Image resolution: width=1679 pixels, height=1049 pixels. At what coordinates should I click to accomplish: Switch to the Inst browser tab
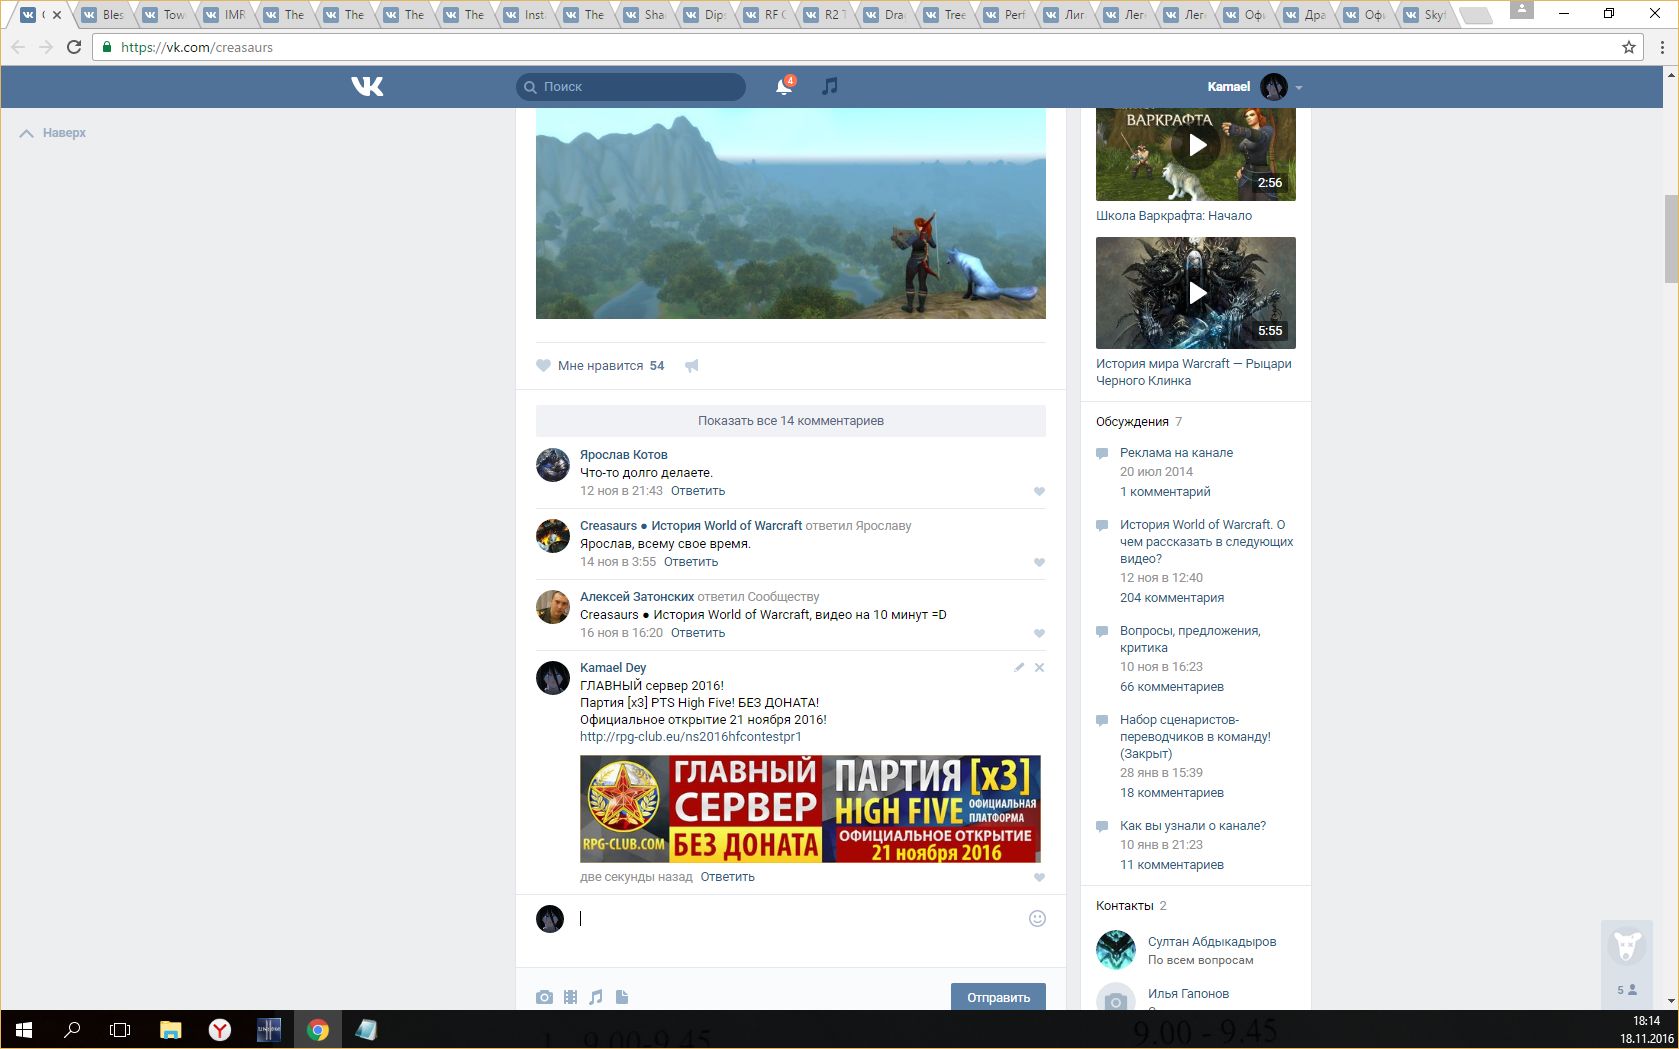coord(525,15)
